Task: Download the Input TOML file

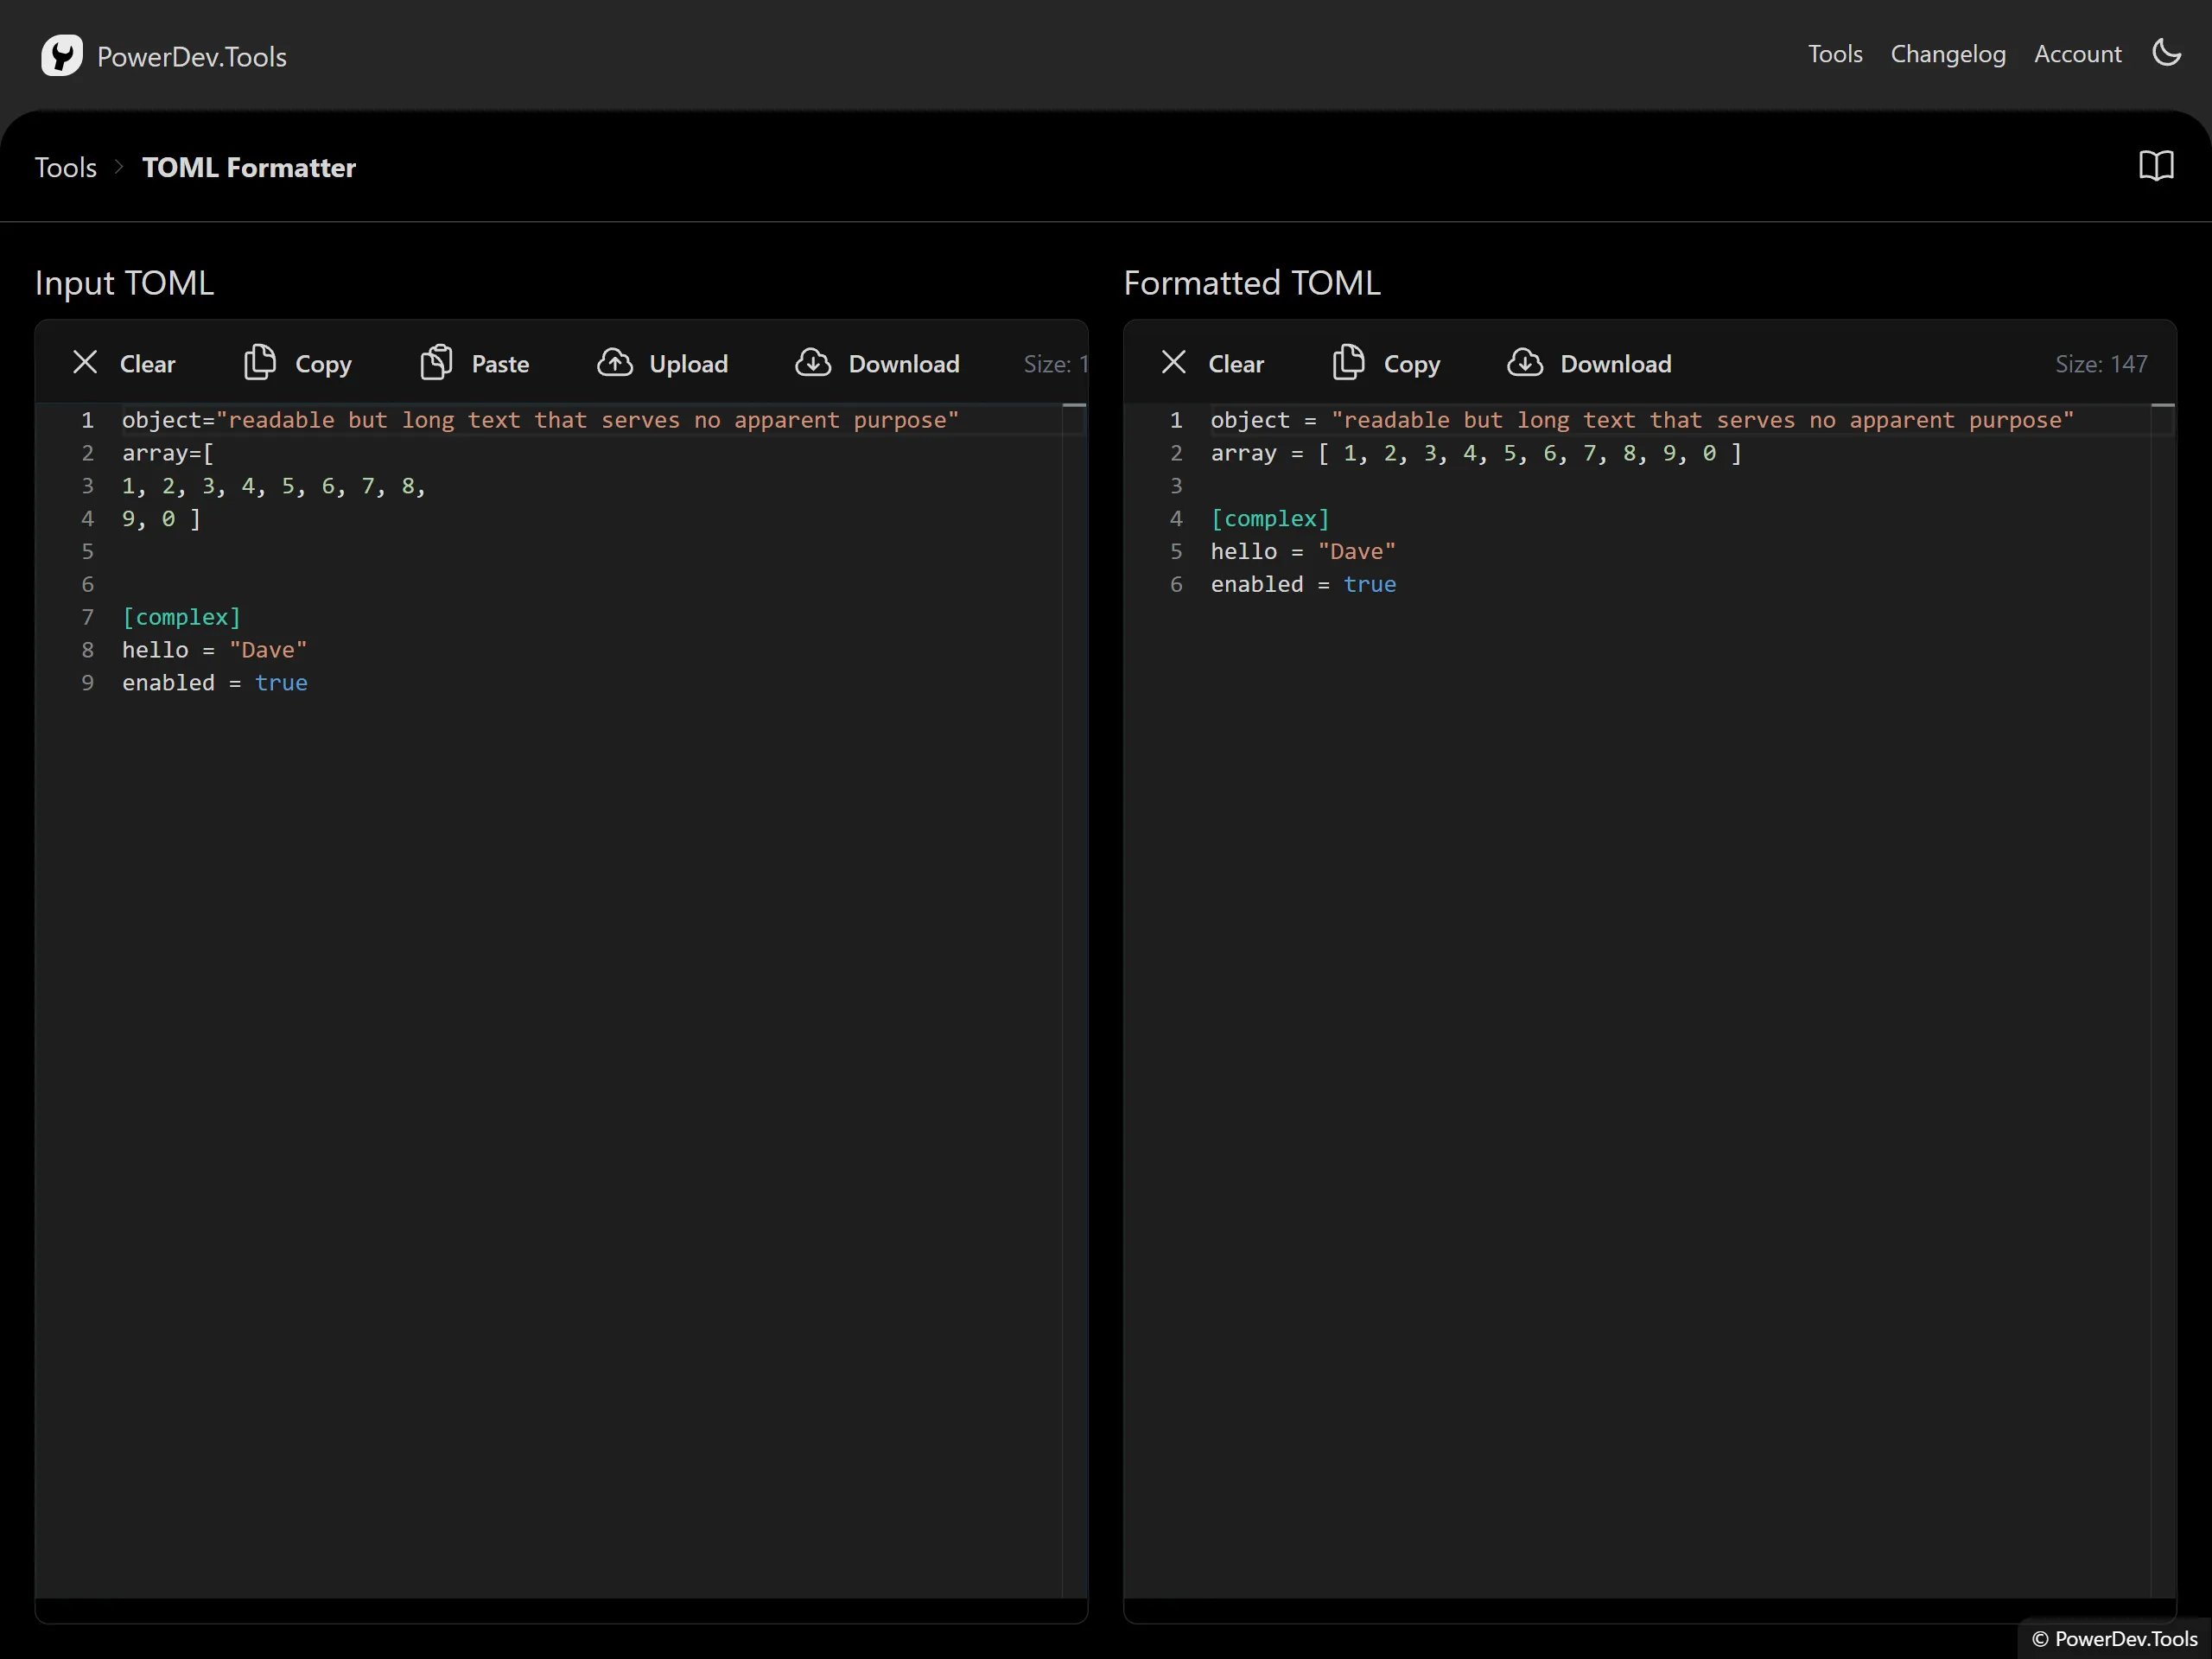Action: coord(878,363)
